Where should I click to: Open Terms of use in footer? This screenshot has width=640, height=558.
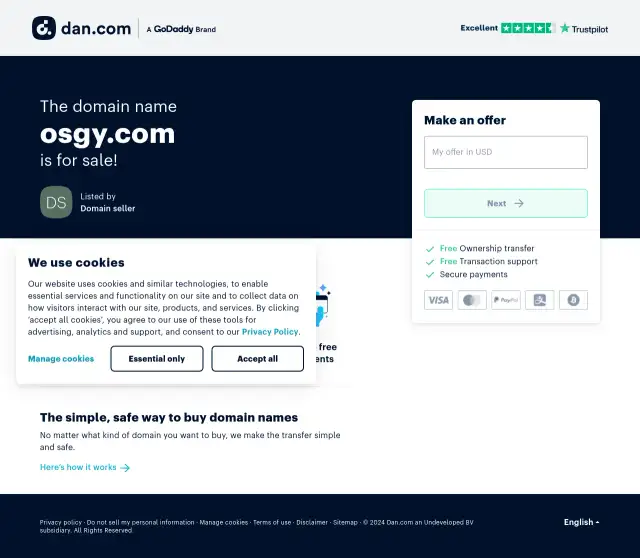coord(272,522)
